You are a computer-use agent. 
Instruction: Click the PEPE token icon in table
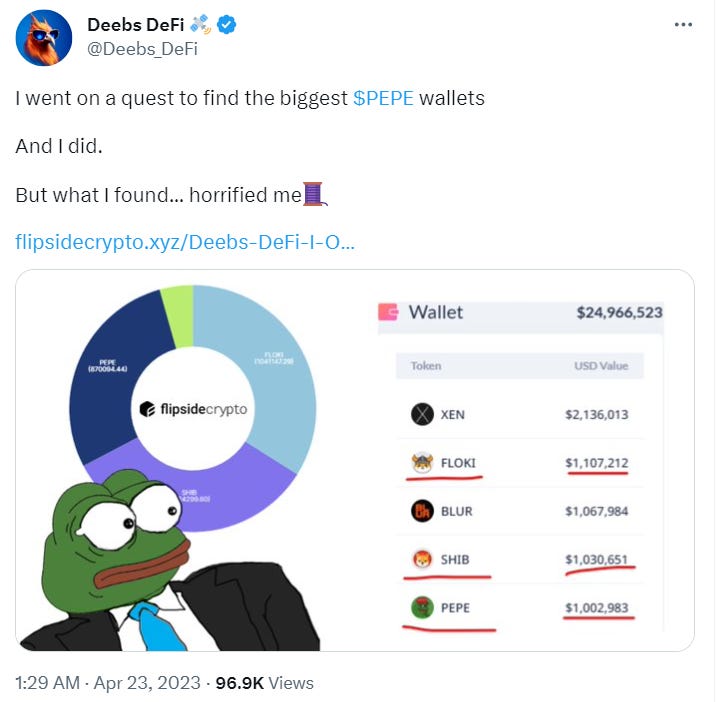(422, 608)
